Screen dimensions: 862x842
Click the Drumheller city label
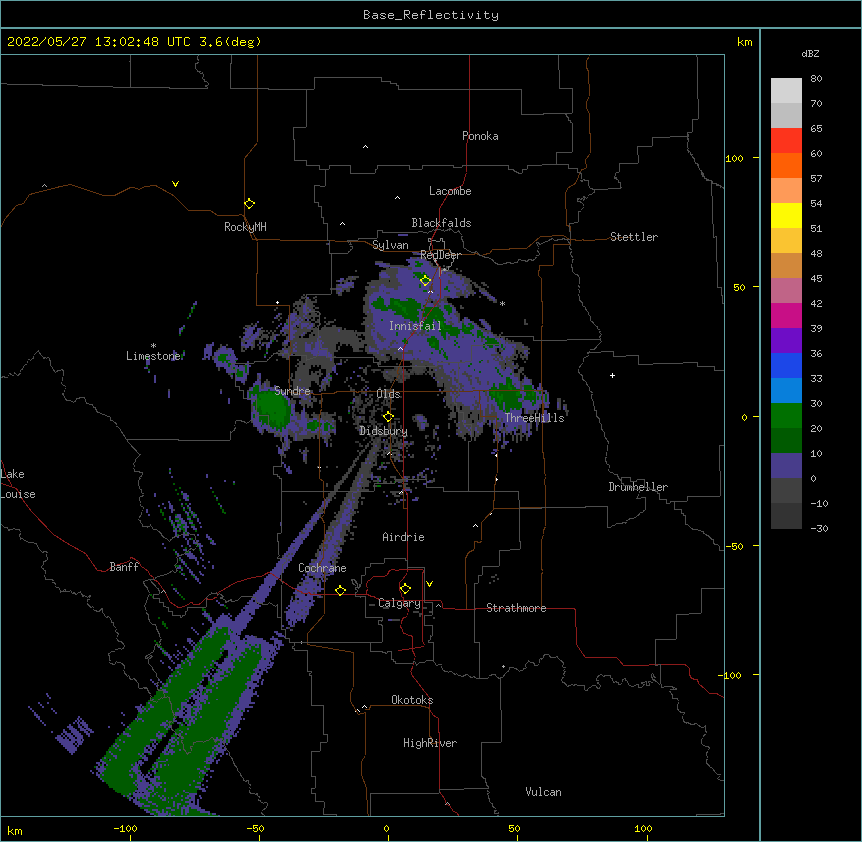[638, 487]
